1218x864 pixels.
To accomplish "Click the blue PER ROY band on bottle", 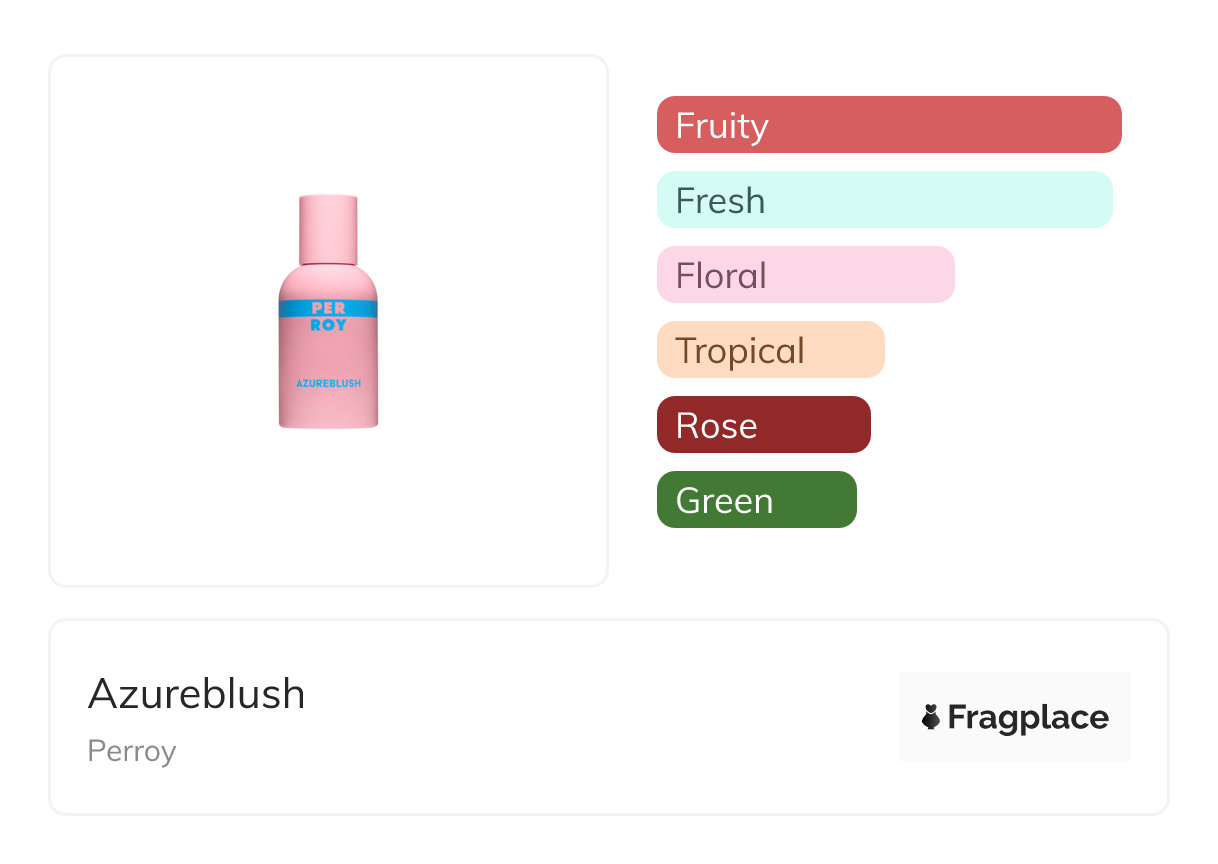I will (328, 308).
